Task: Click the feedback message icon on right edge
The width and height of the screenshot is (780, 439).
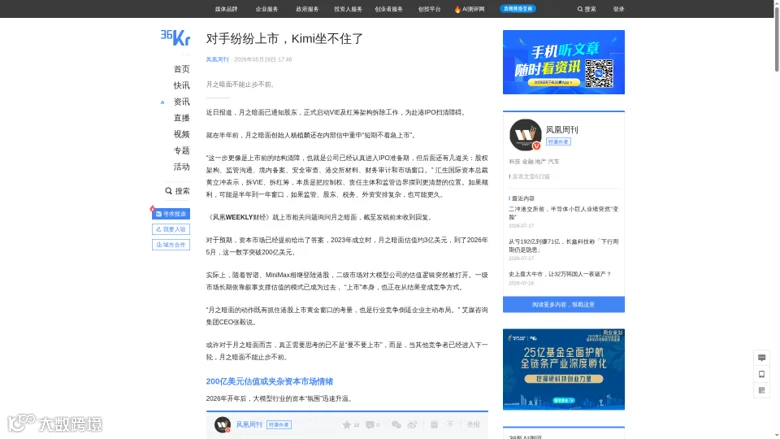Action: point(762,357)
